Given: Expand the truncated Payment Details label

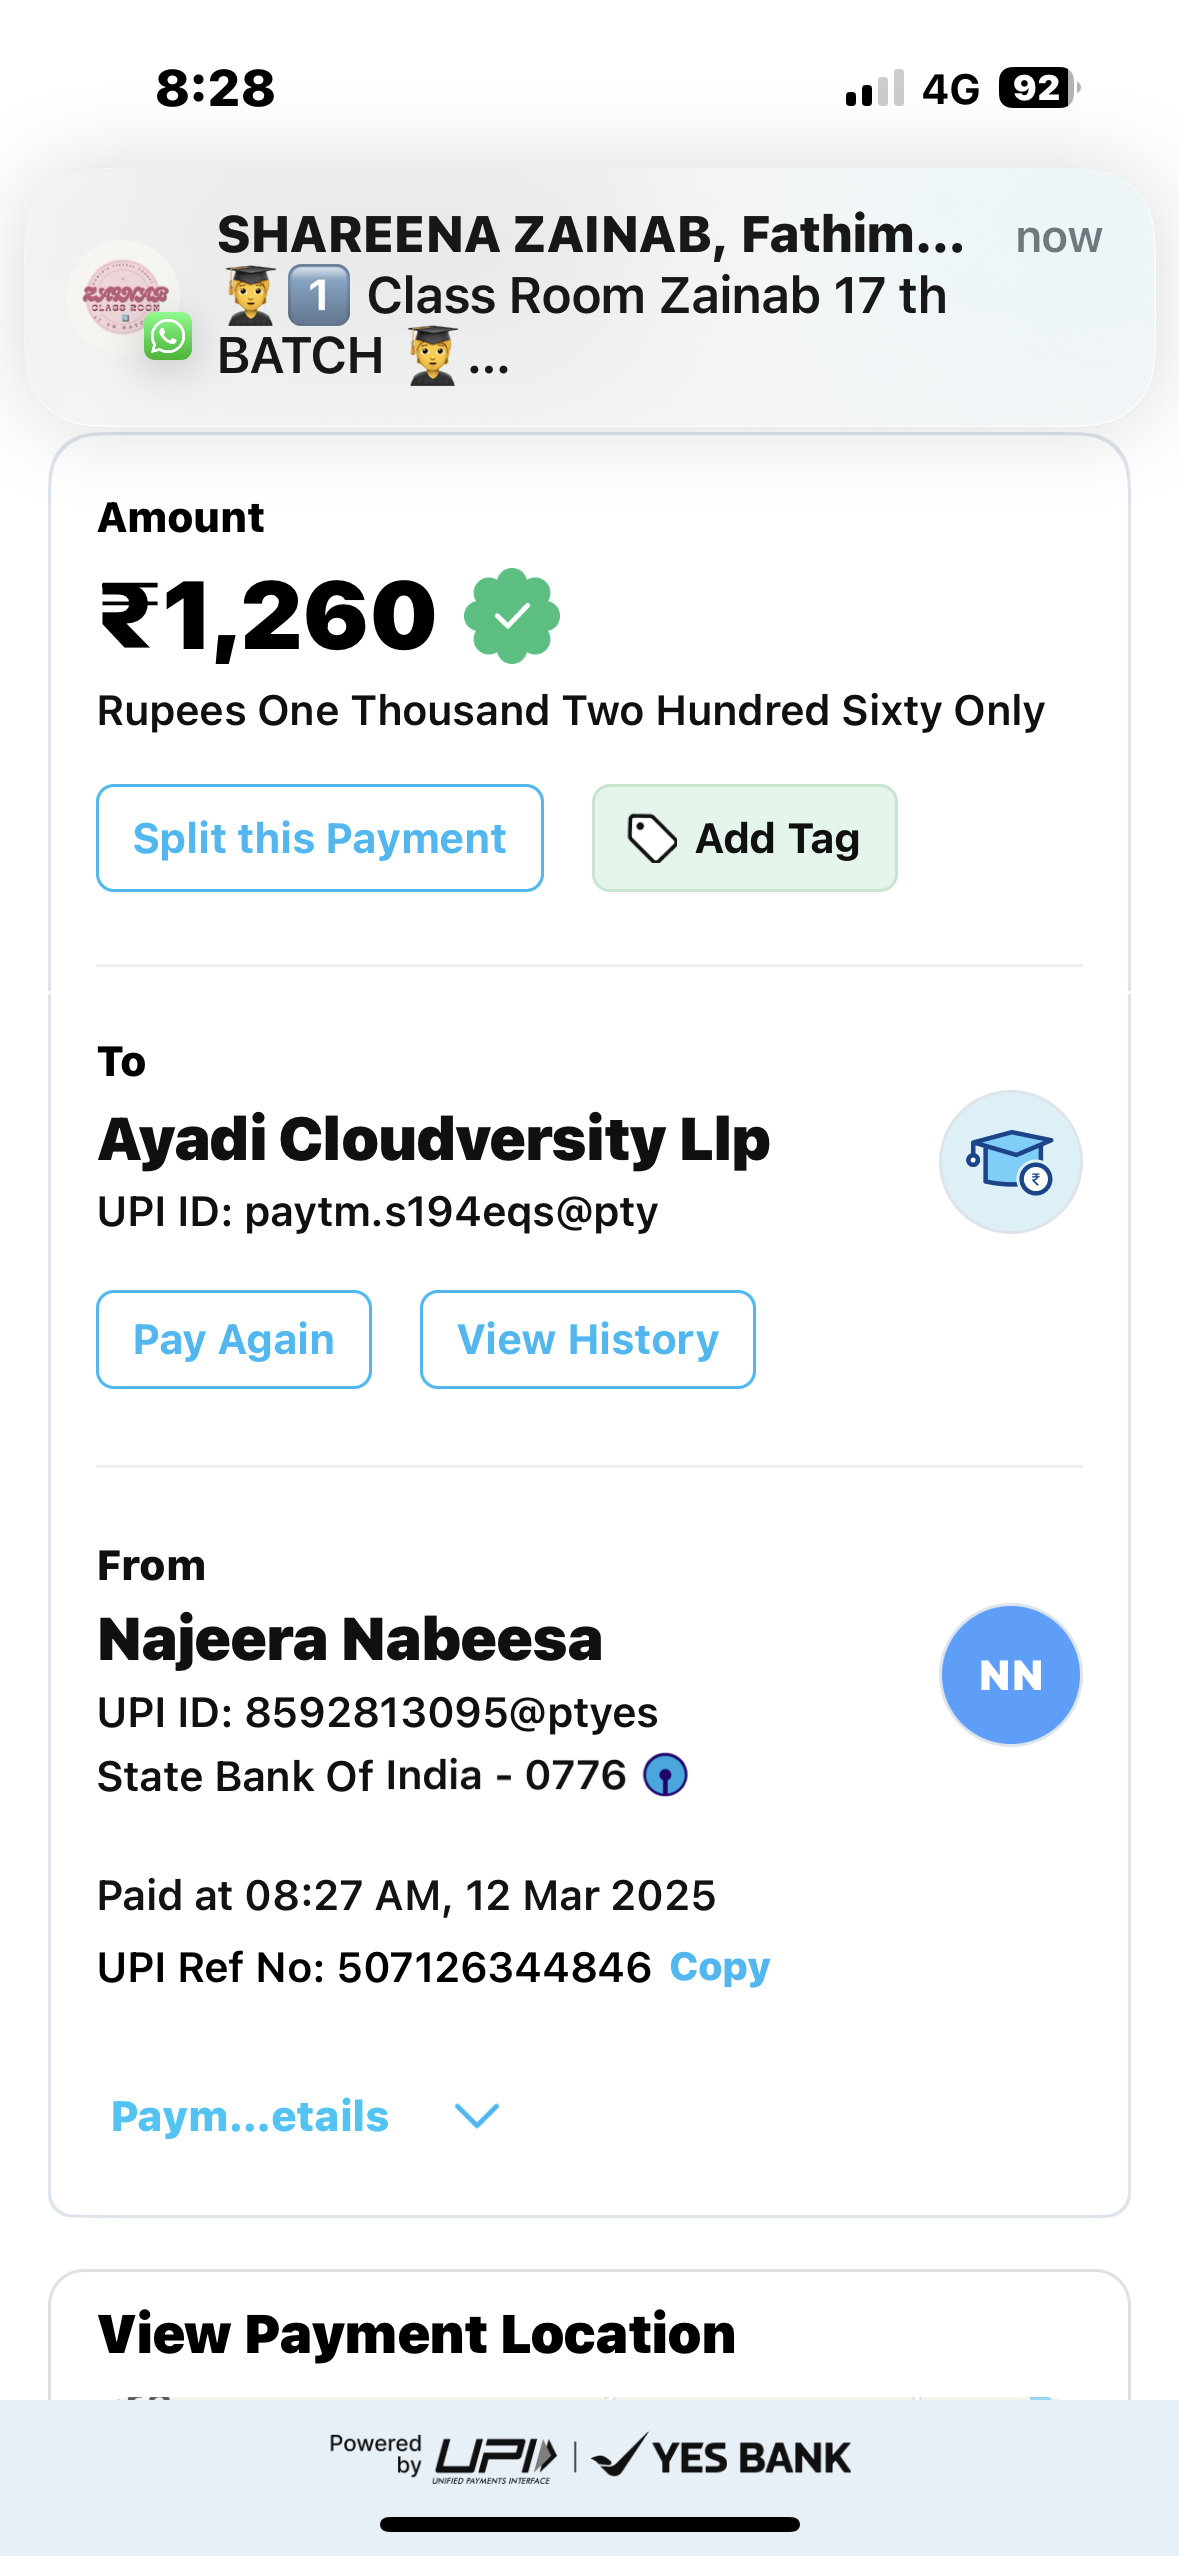Looking at the screenshot, I should 250,2116.
